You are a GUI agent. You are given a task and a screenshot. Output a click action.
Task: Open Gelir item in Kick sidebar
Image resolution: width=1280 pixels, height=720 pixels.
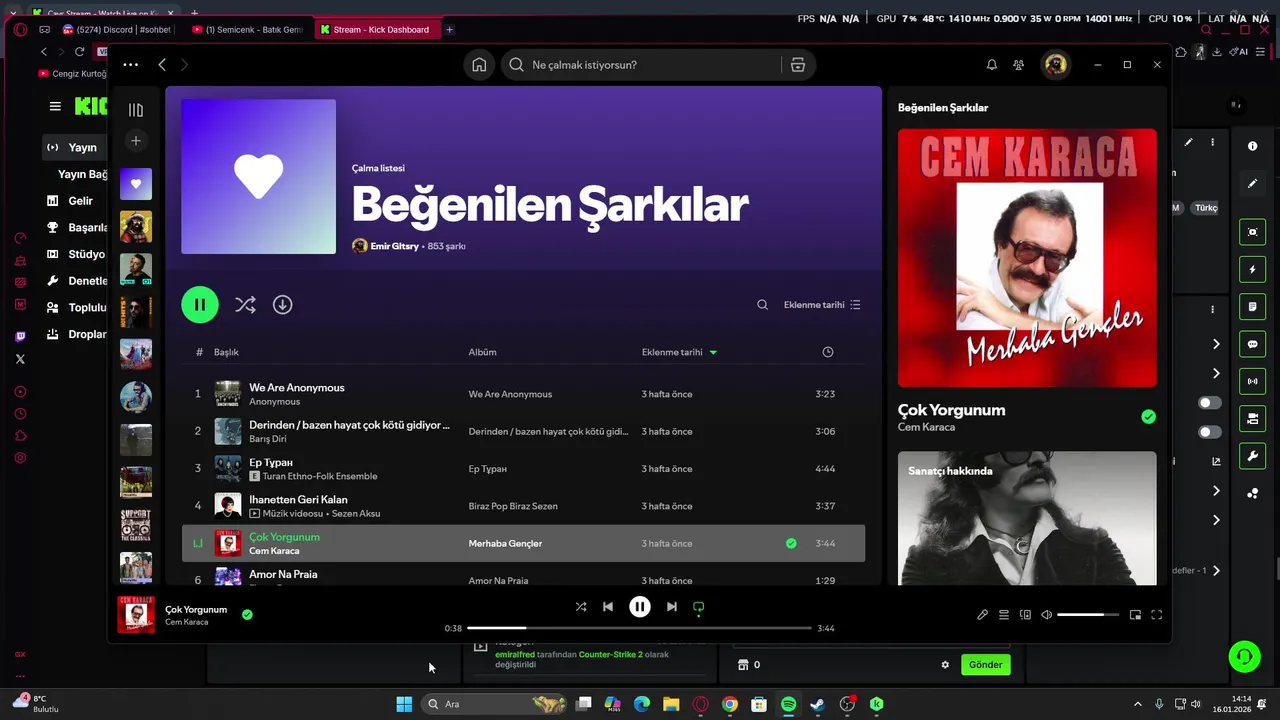click(75, 201)
